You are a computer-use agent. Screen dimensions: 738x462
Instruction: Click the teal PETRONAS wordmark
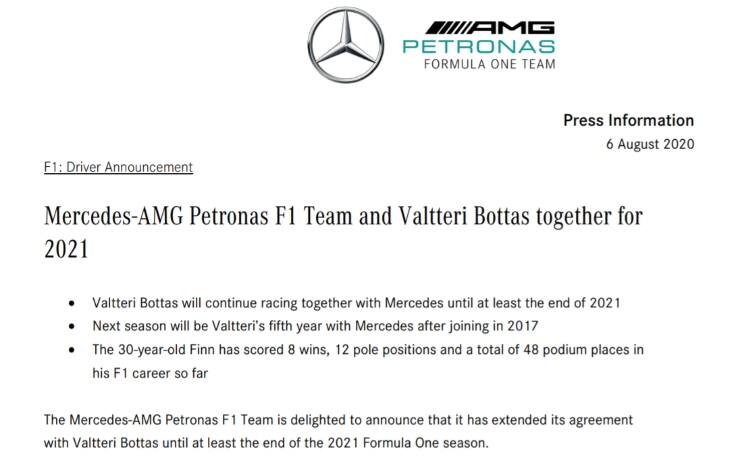[478, 47]
